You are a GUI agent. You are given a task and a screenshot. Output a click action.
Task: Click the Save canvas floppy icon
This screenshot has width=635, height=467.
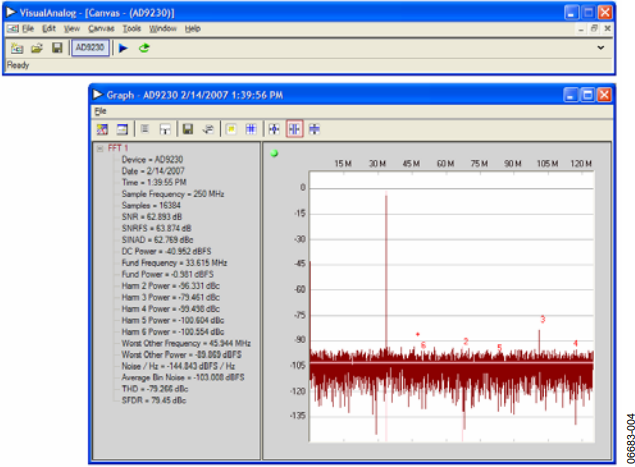point(57,48)
